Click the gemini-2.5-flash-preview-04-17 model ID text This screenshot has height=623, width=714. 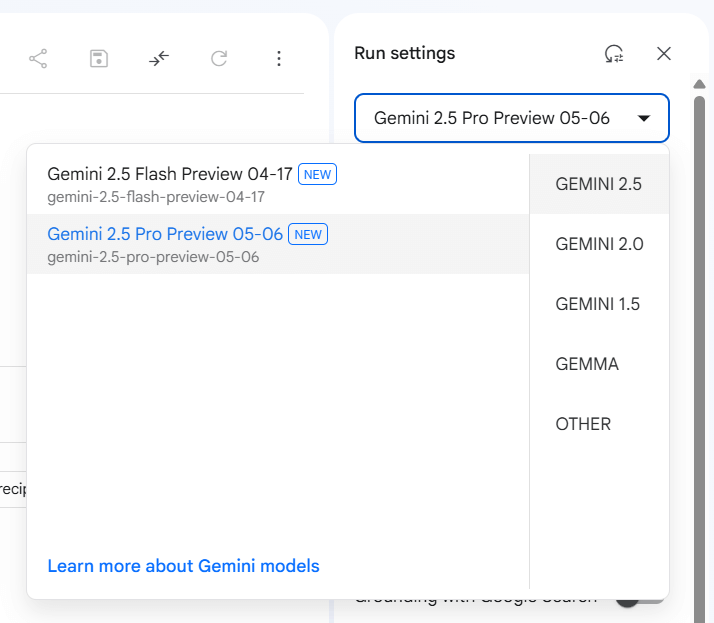156,197
